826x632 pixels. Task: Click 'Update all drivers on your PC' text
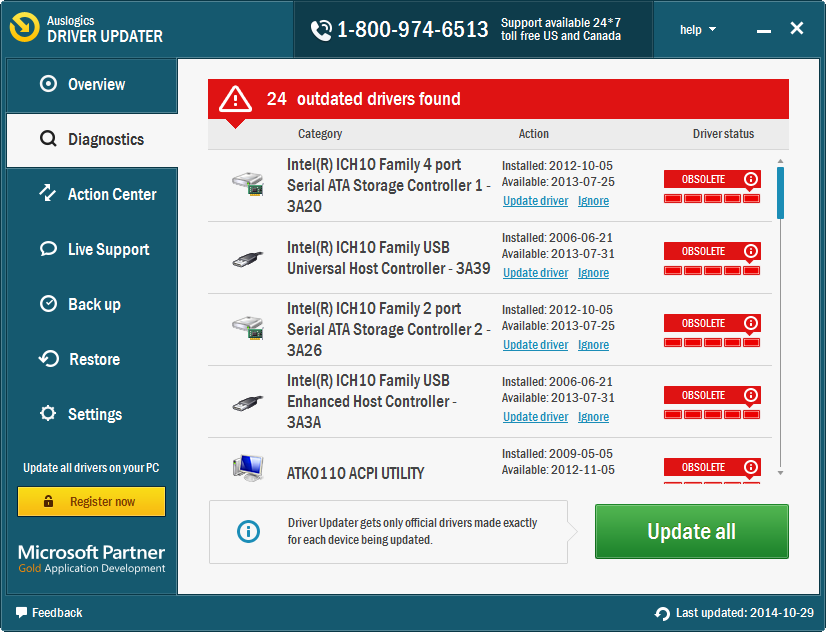pyautogui.click(x=91, y=468)
